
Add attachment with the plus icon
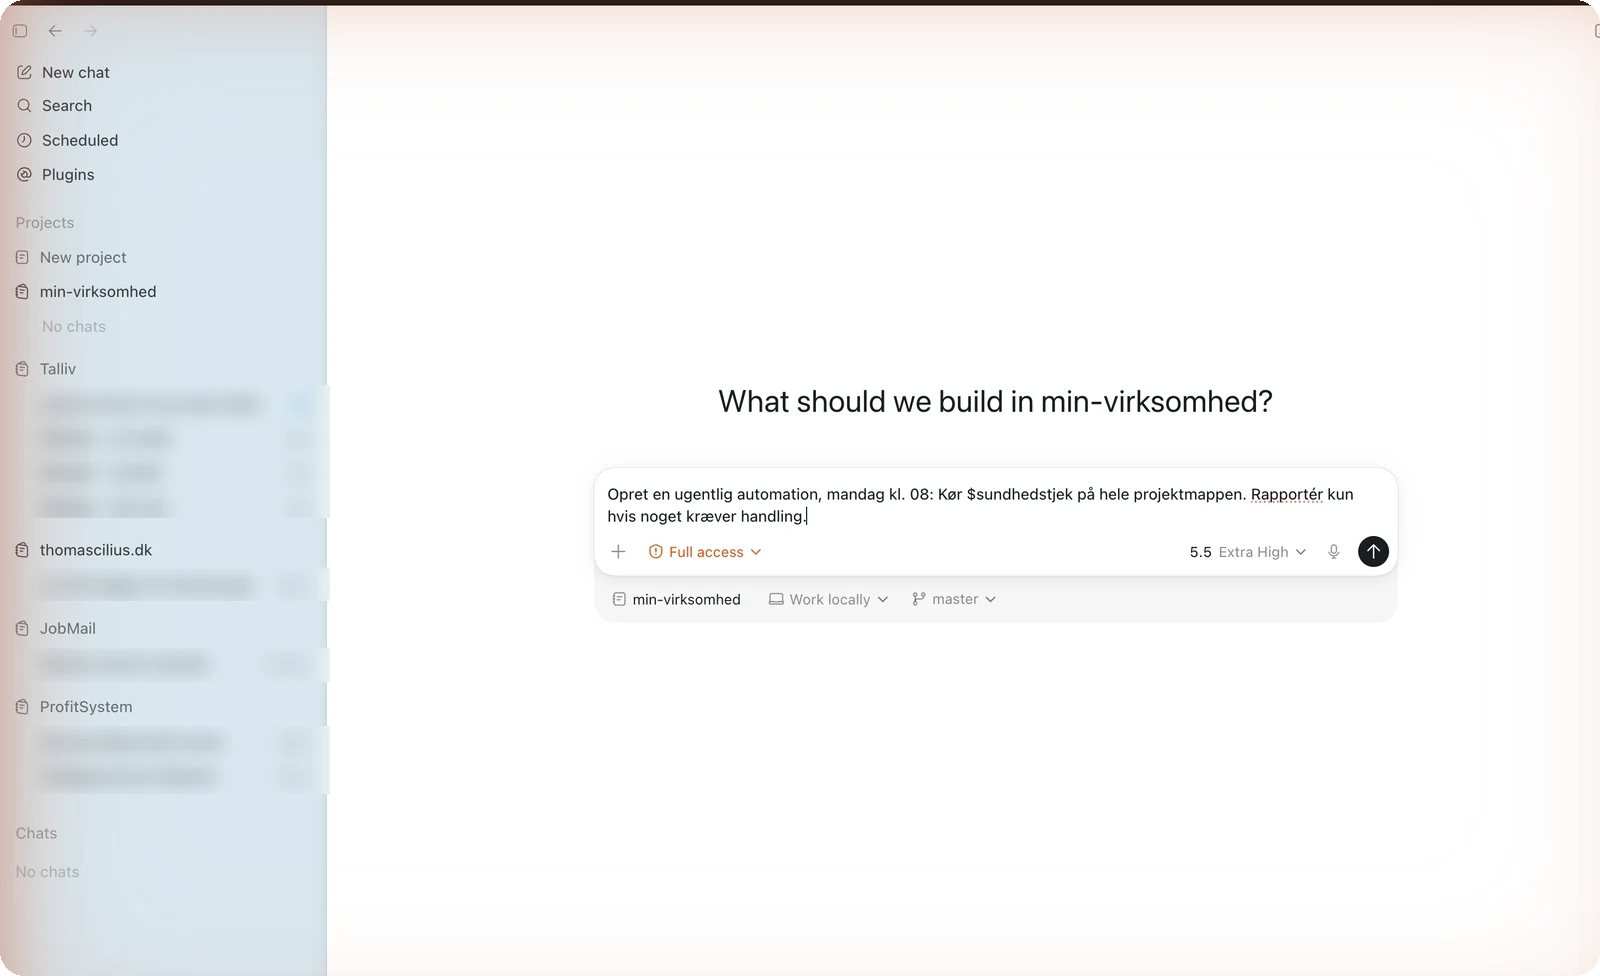tap(618, 552)
